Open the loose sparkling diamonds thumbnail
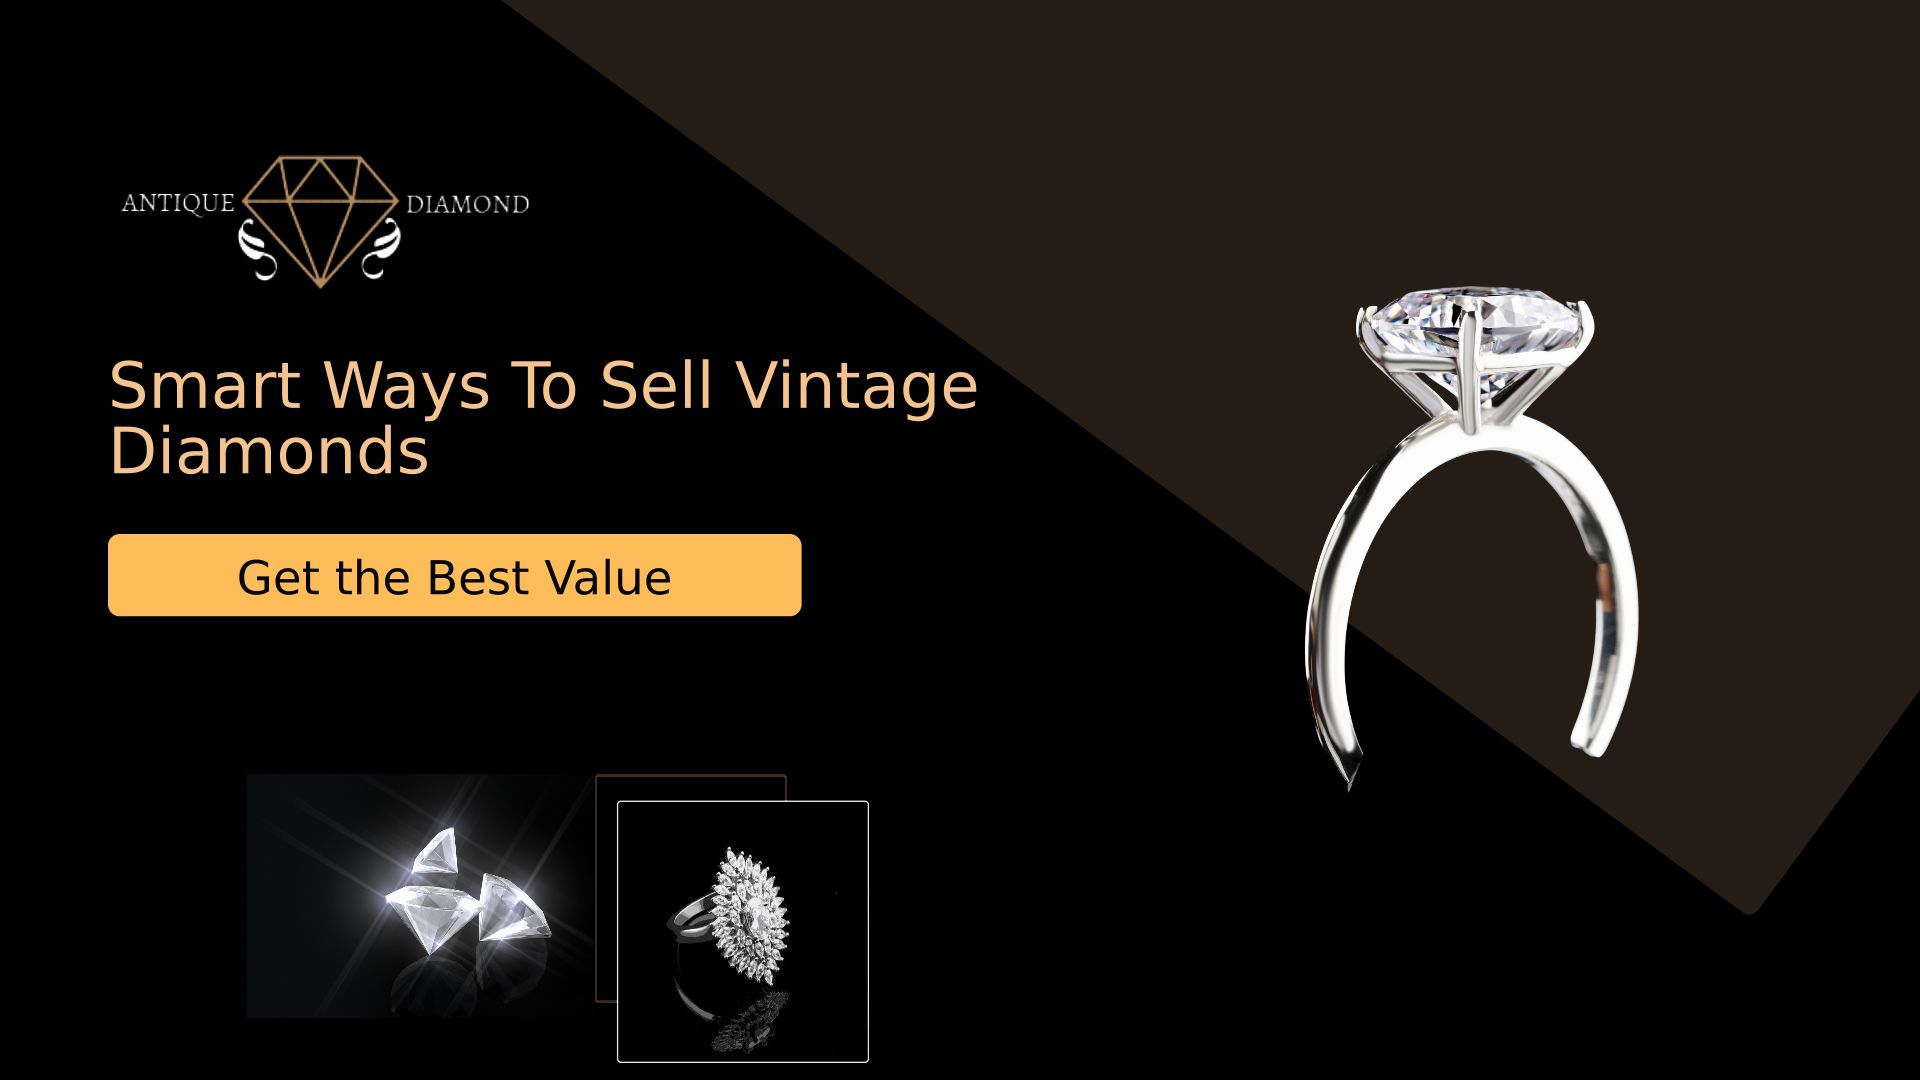 tap(420, 896)
